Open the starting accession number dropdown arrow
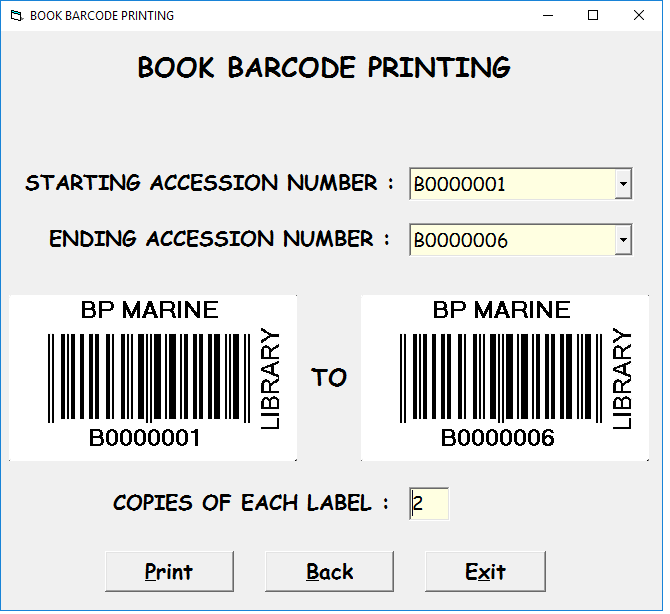Image resolution: width=670 pixels, height=614 pixels. [623, 184]
